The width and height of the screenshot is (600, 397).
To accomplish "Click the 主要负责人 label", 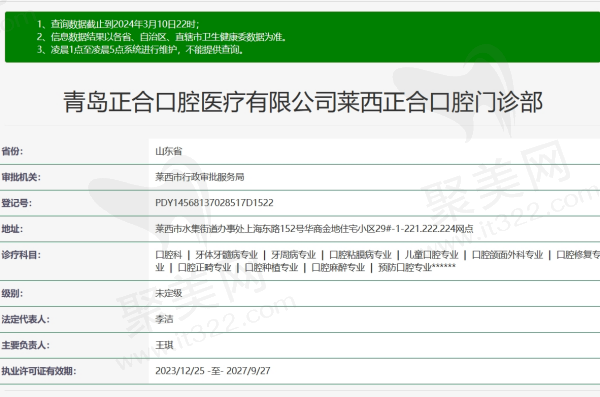I will pyautogui.click(x=26, y=345).
